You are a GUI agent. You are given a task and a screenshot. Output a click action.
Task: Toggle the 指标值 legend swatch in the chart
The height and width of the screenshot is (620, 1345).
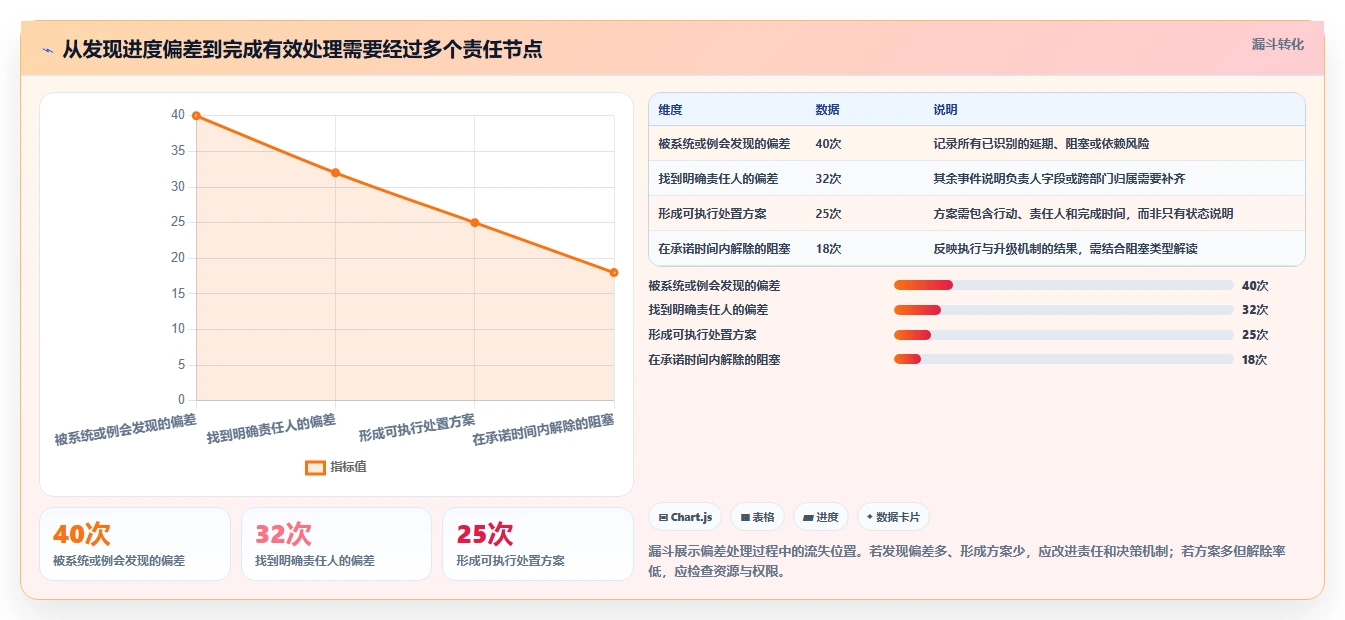[x=315, y=467]
